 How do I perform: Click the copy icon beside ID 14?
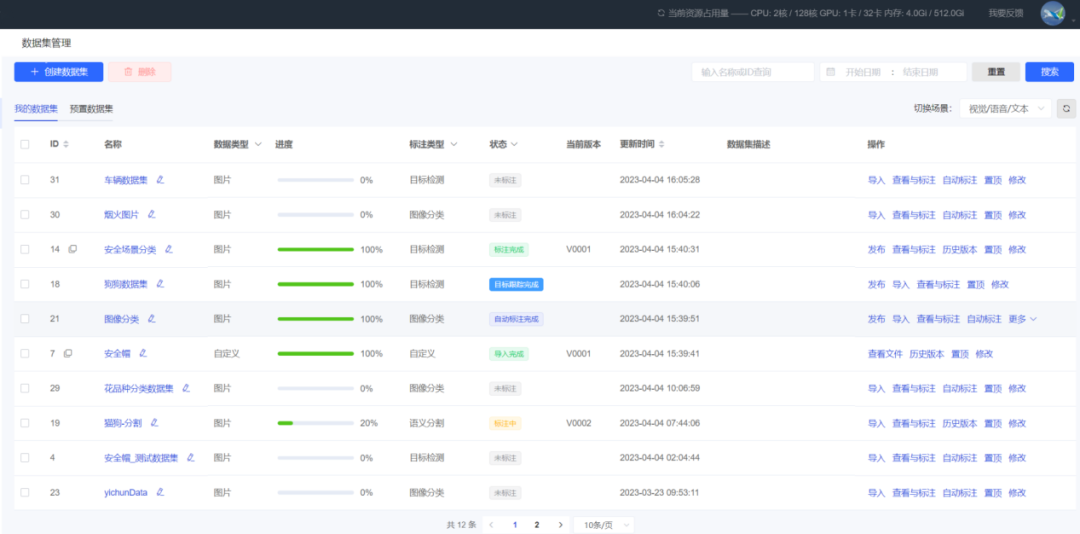72,249
